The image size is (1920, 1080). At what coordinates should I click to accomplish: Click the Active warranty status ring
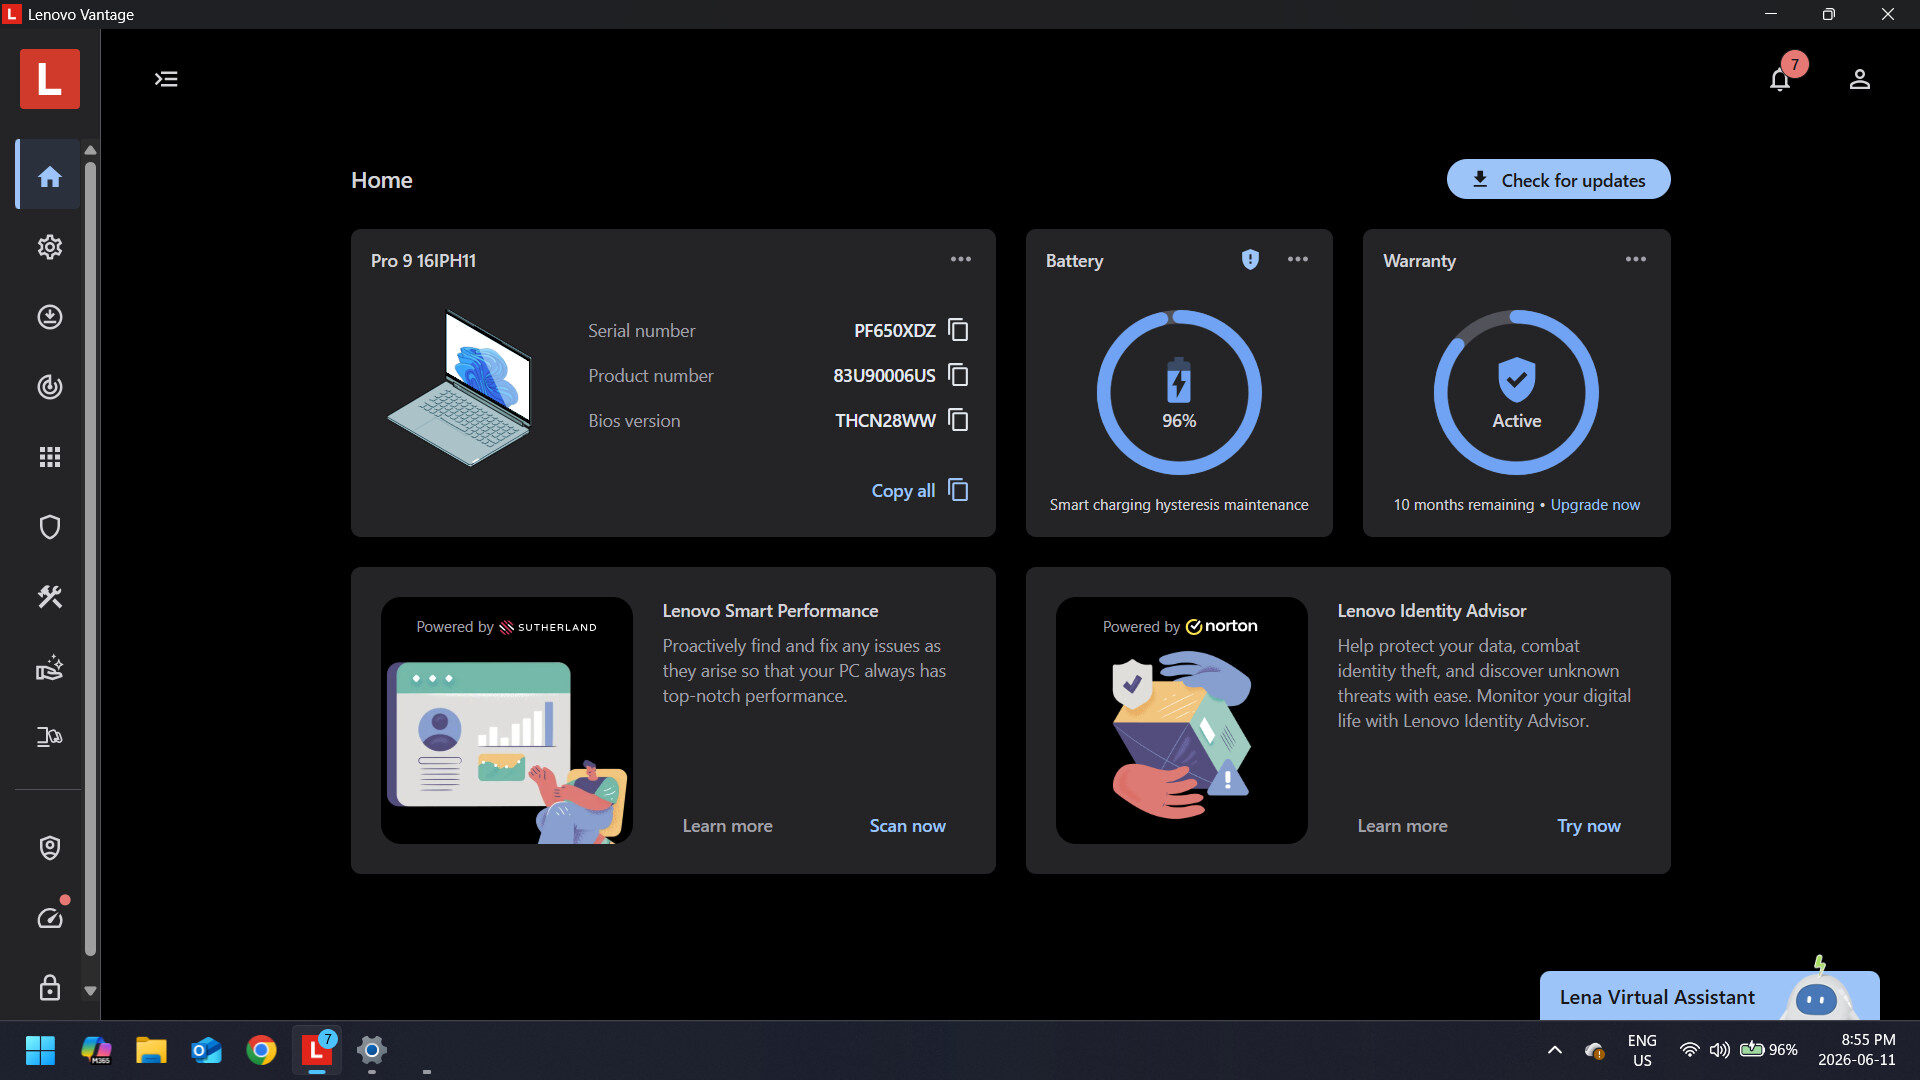[1516, 392]
